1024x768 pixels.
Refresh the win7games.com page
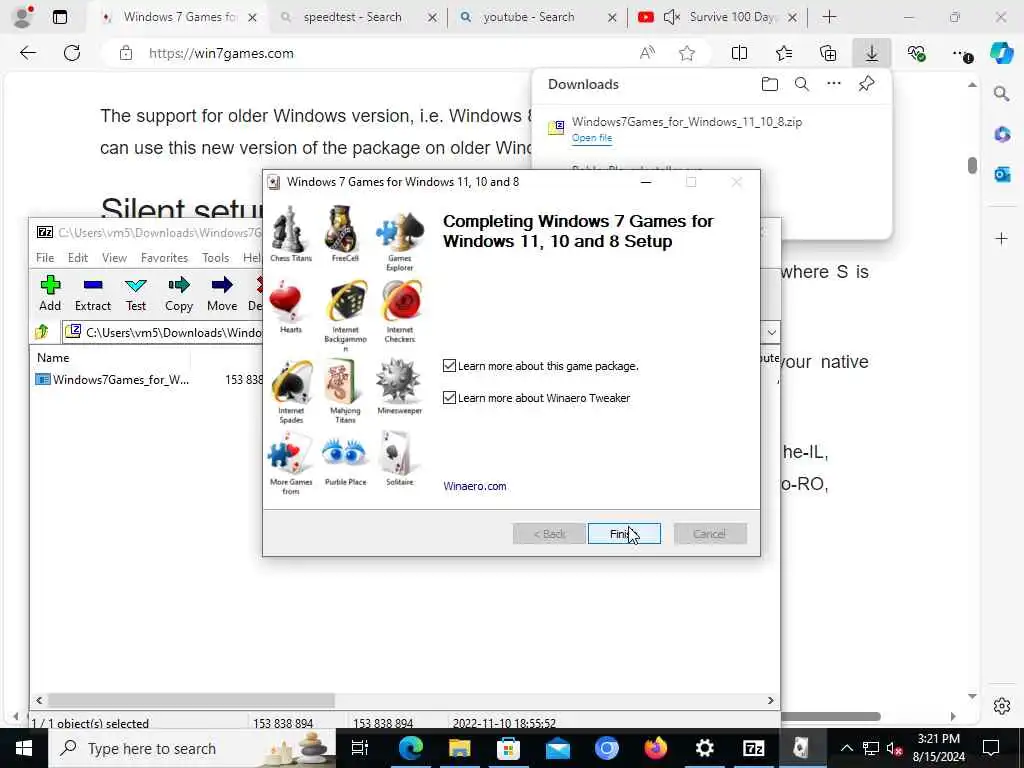72,53
